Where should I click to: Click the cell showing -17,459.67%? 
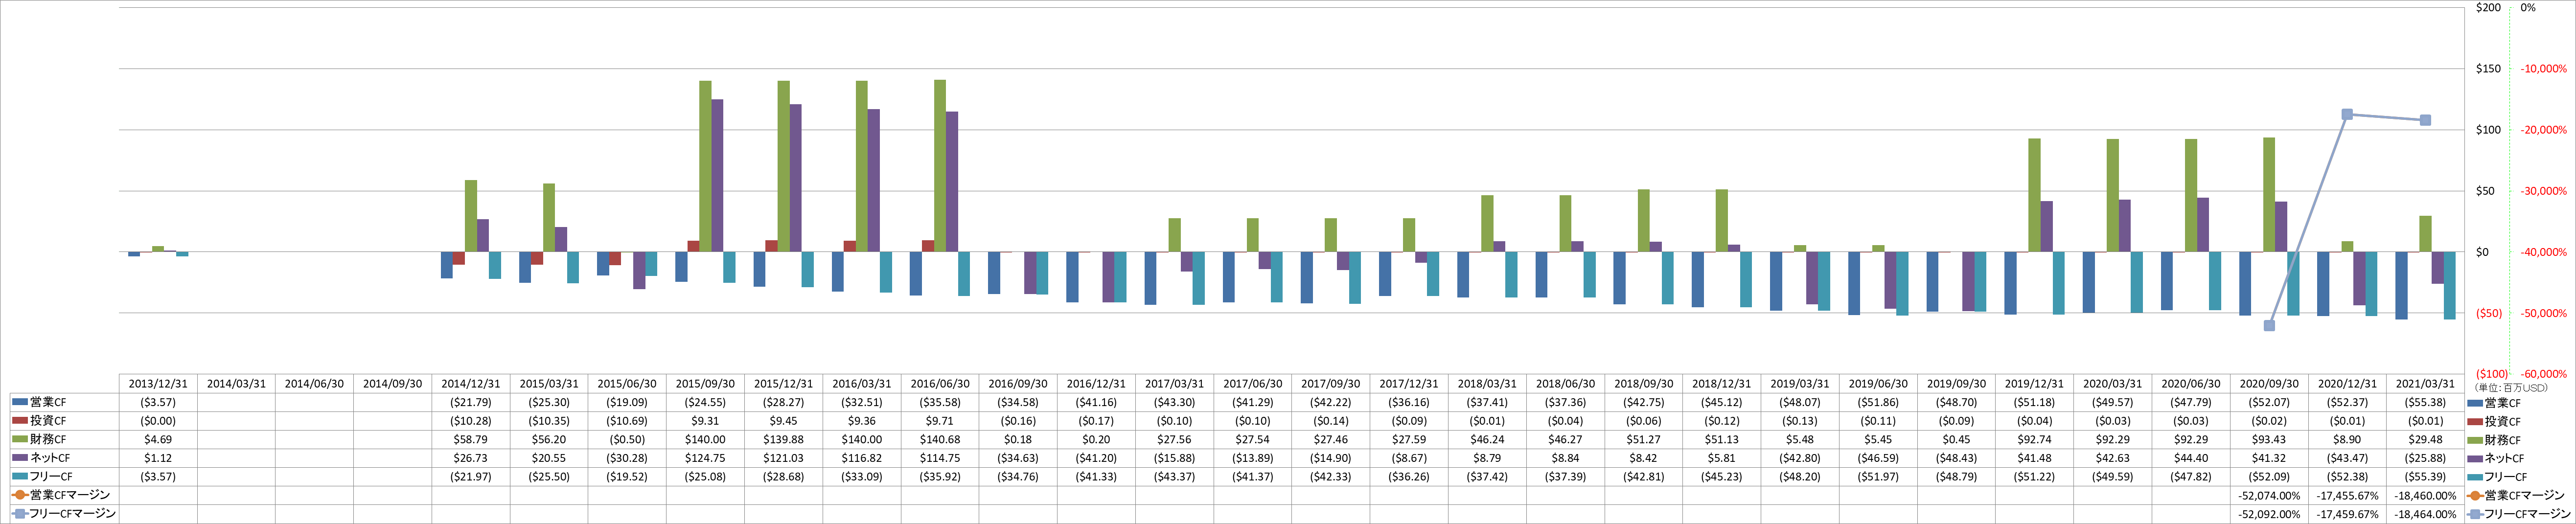(2346, 514)
